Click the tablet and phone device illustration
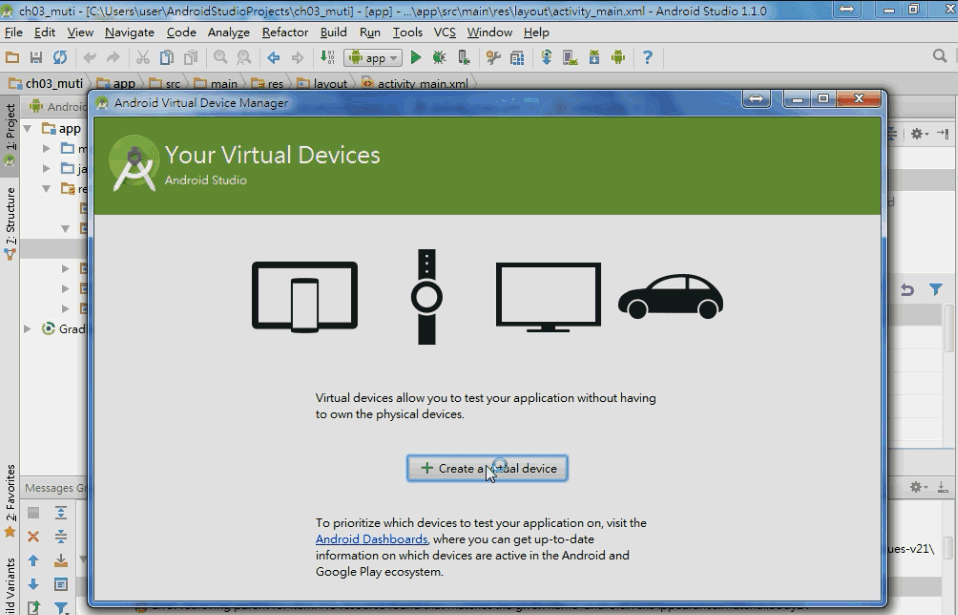The width and height of the screenshot is (958, 615). (305, 297)
